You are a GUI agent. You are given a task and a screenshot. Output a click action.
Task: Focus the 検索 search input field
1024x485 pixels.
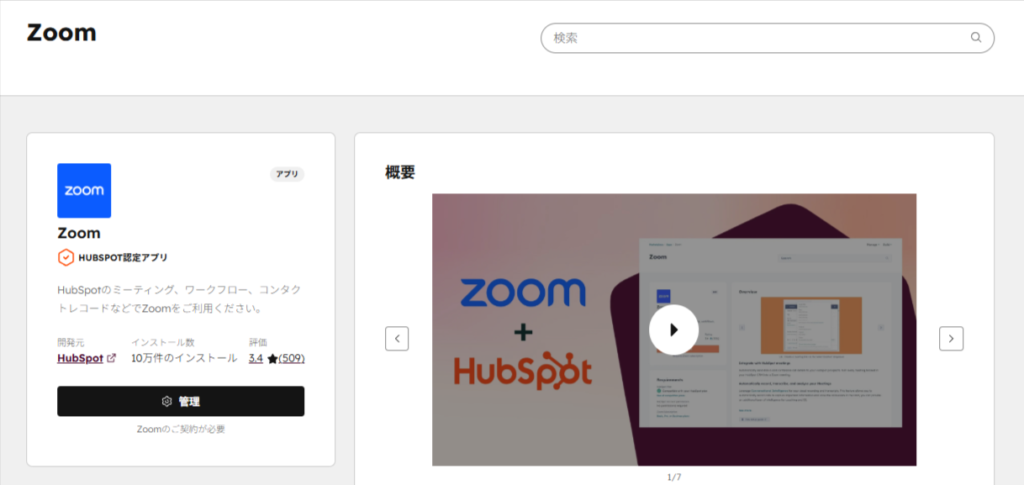coord(767,38)
